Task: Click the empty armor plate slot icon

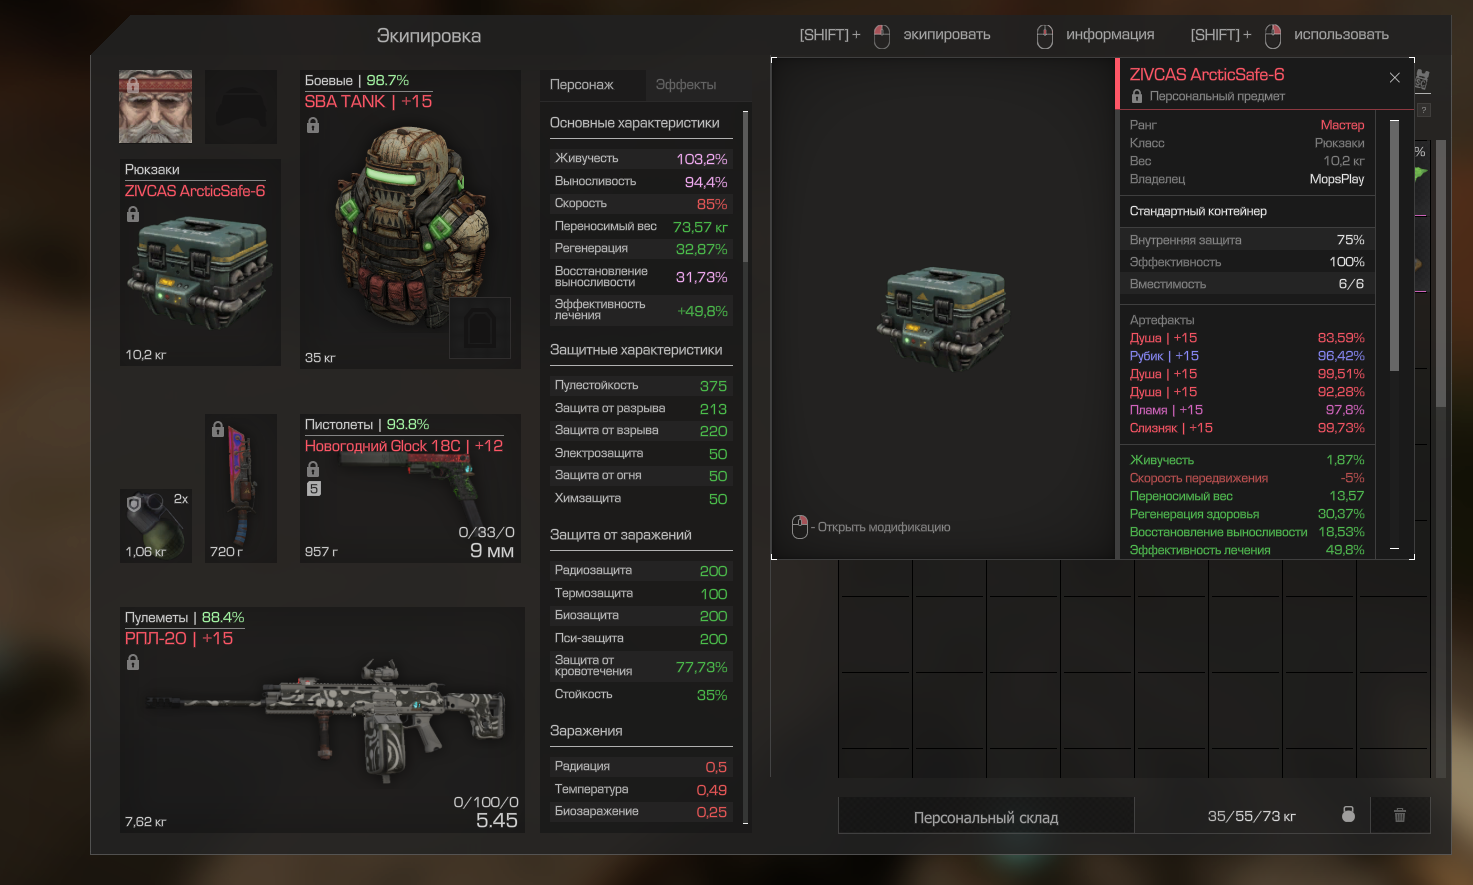Action: 481,327
